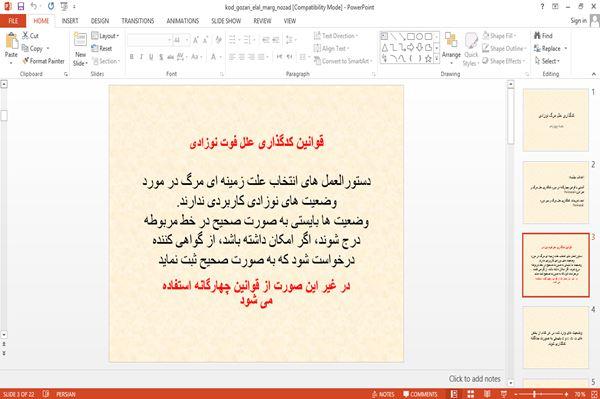Clear all formatting icon in Font group
600x399 pixels.
tap(218, 40)
